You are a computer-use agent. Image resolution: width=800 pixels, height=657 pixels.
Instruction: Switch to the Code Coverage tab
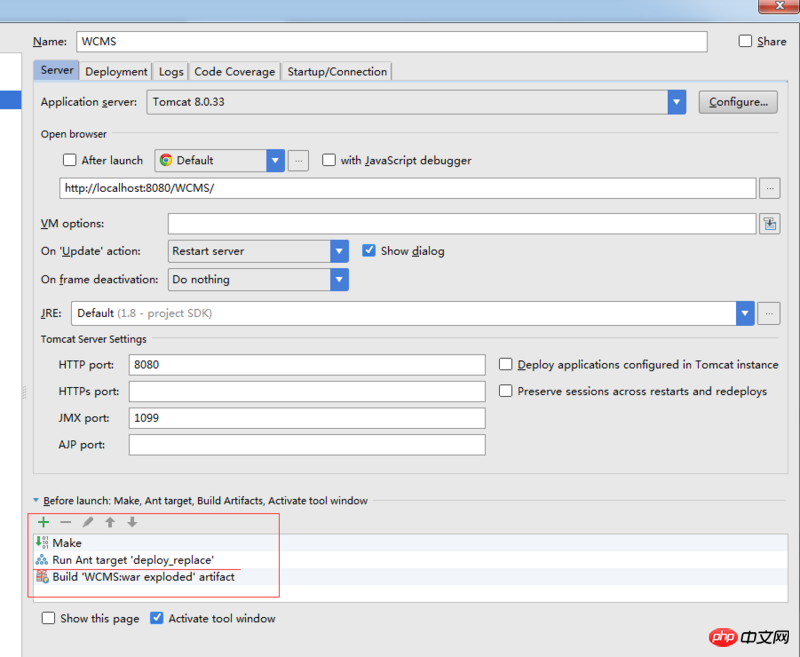235,71
